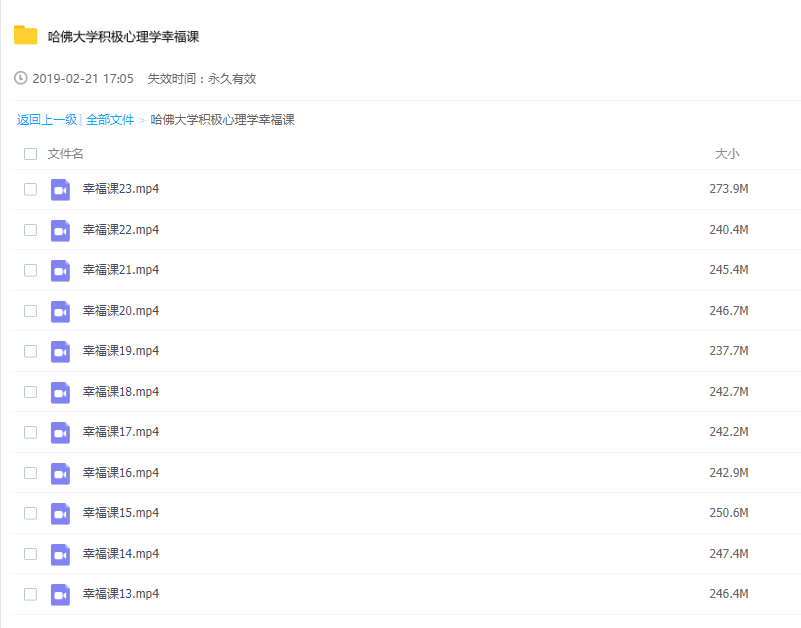The width and height of the screenshot is (801, 628).
Task: Click video icon for 幸福课22.mp4
Action: pos(60,230)
